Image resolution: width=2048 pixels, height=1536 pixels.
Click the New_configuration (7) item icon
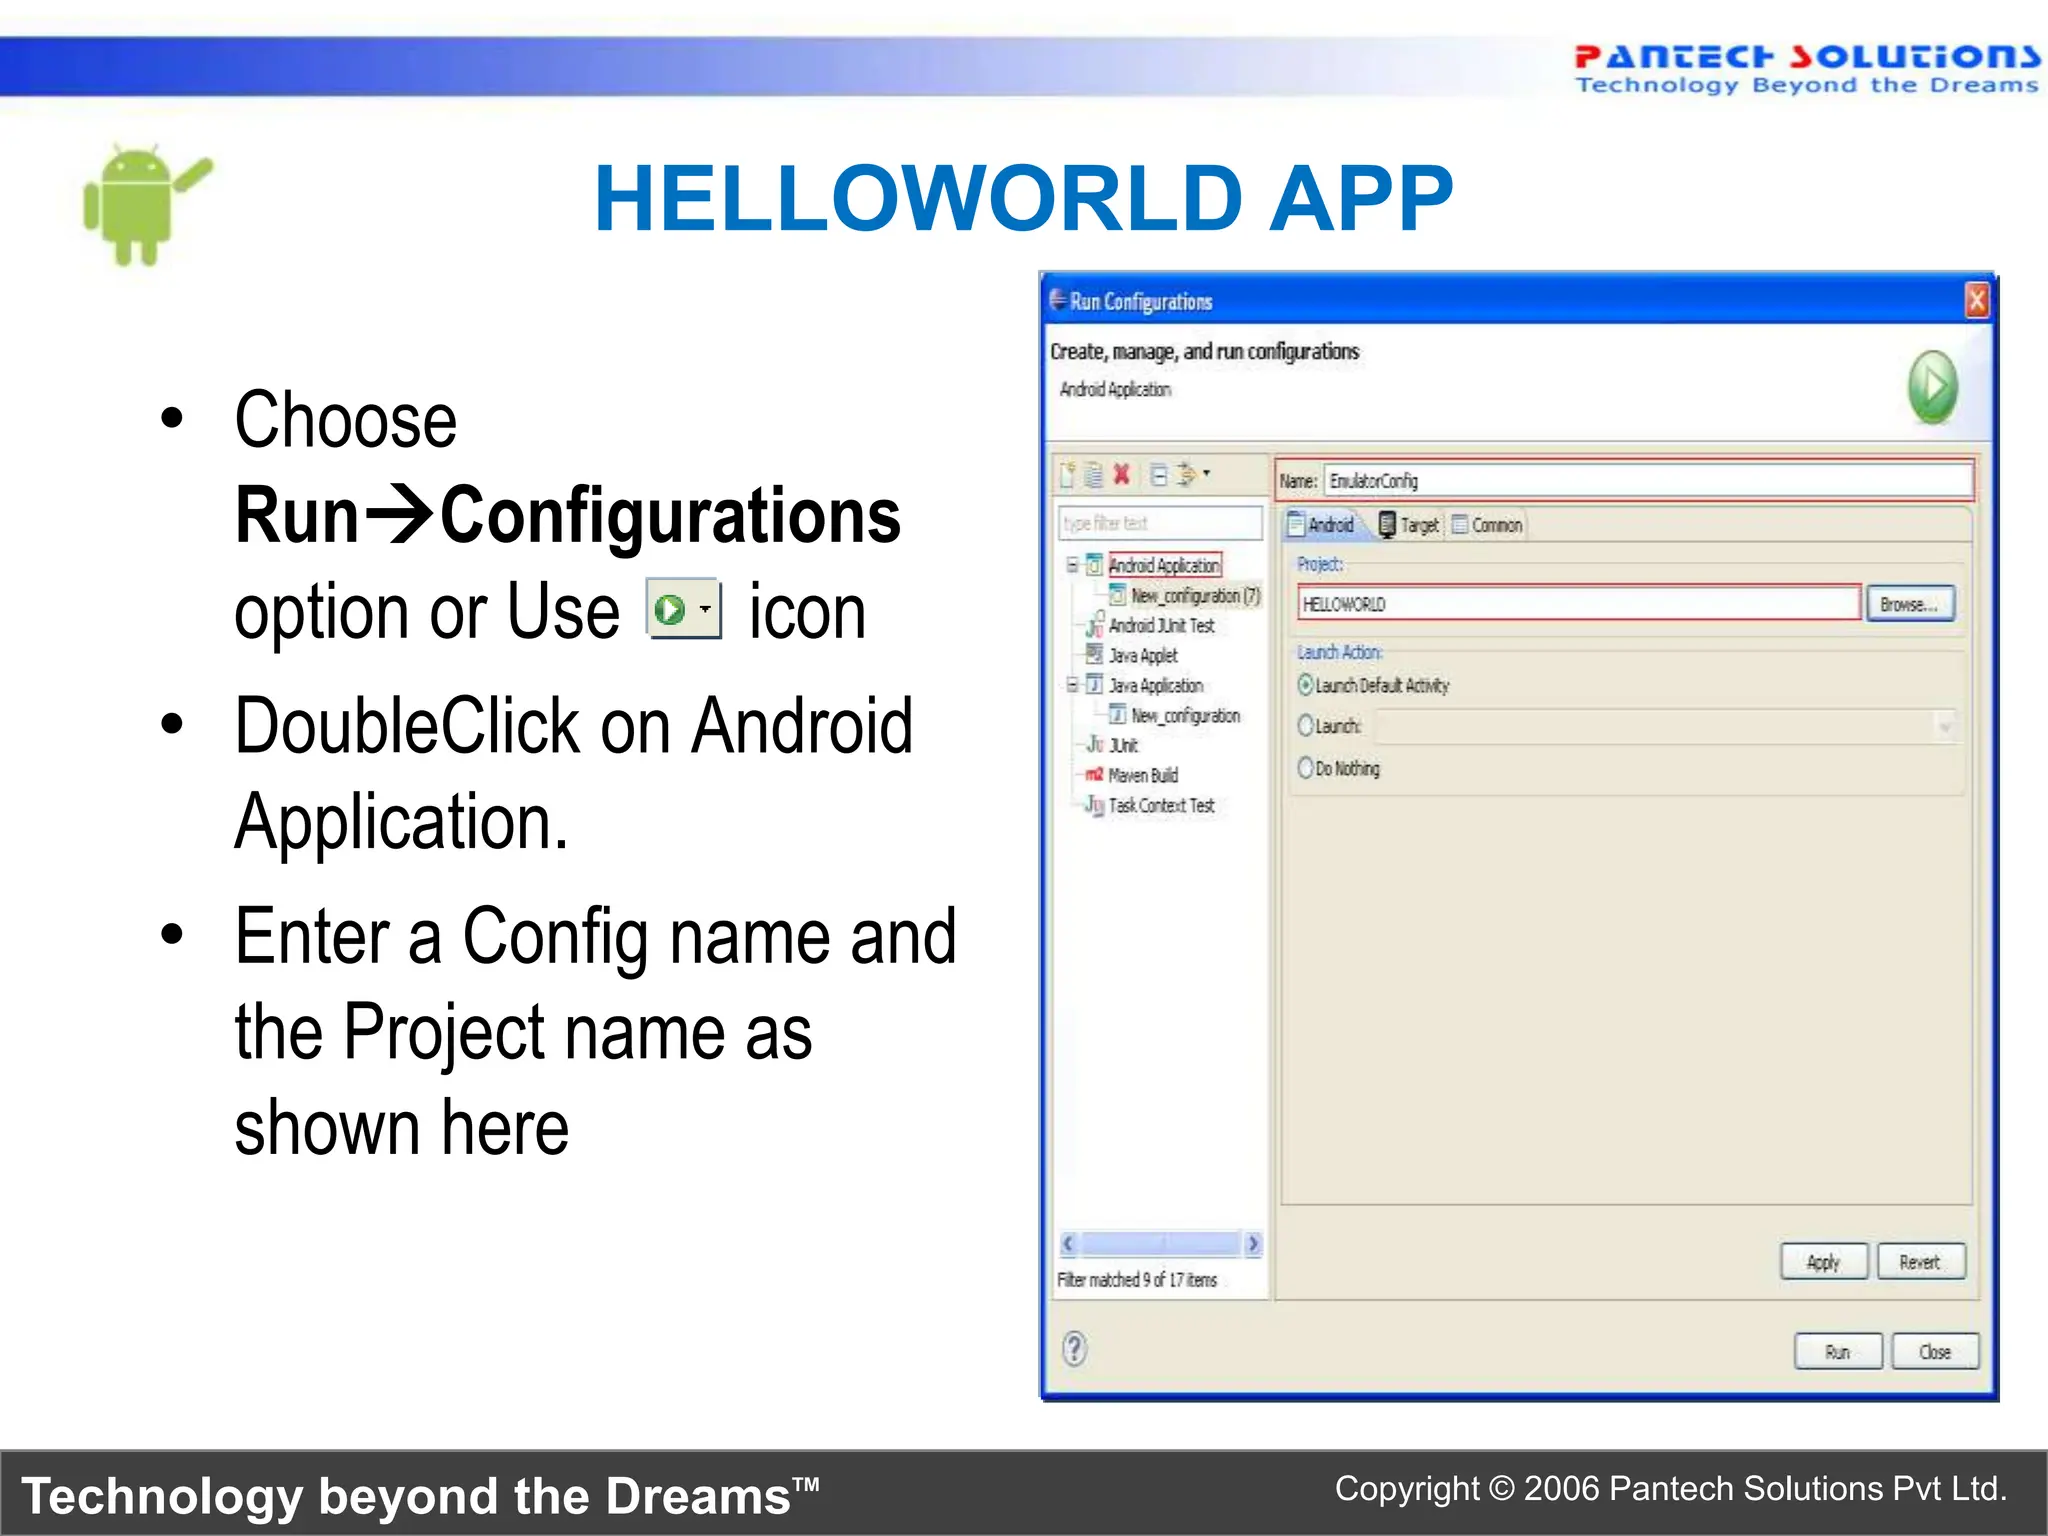(1118, 595)
